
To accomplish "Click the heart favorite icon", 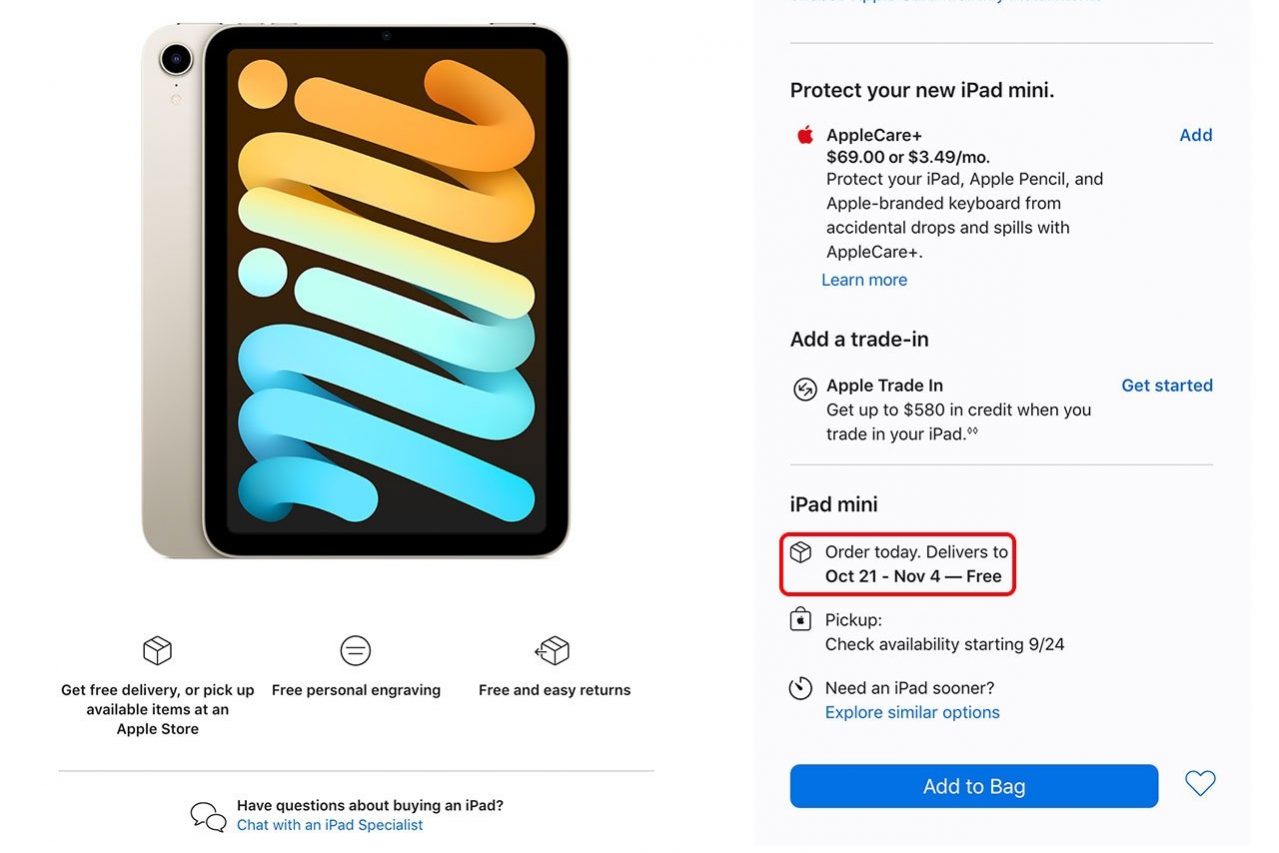I will [x=1200, y=783].
